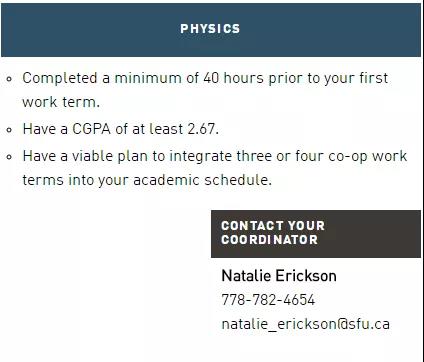424x362 pixels.
Task: Click the word 'COORDINATOR' in the dark header
Action: (269, 240)
